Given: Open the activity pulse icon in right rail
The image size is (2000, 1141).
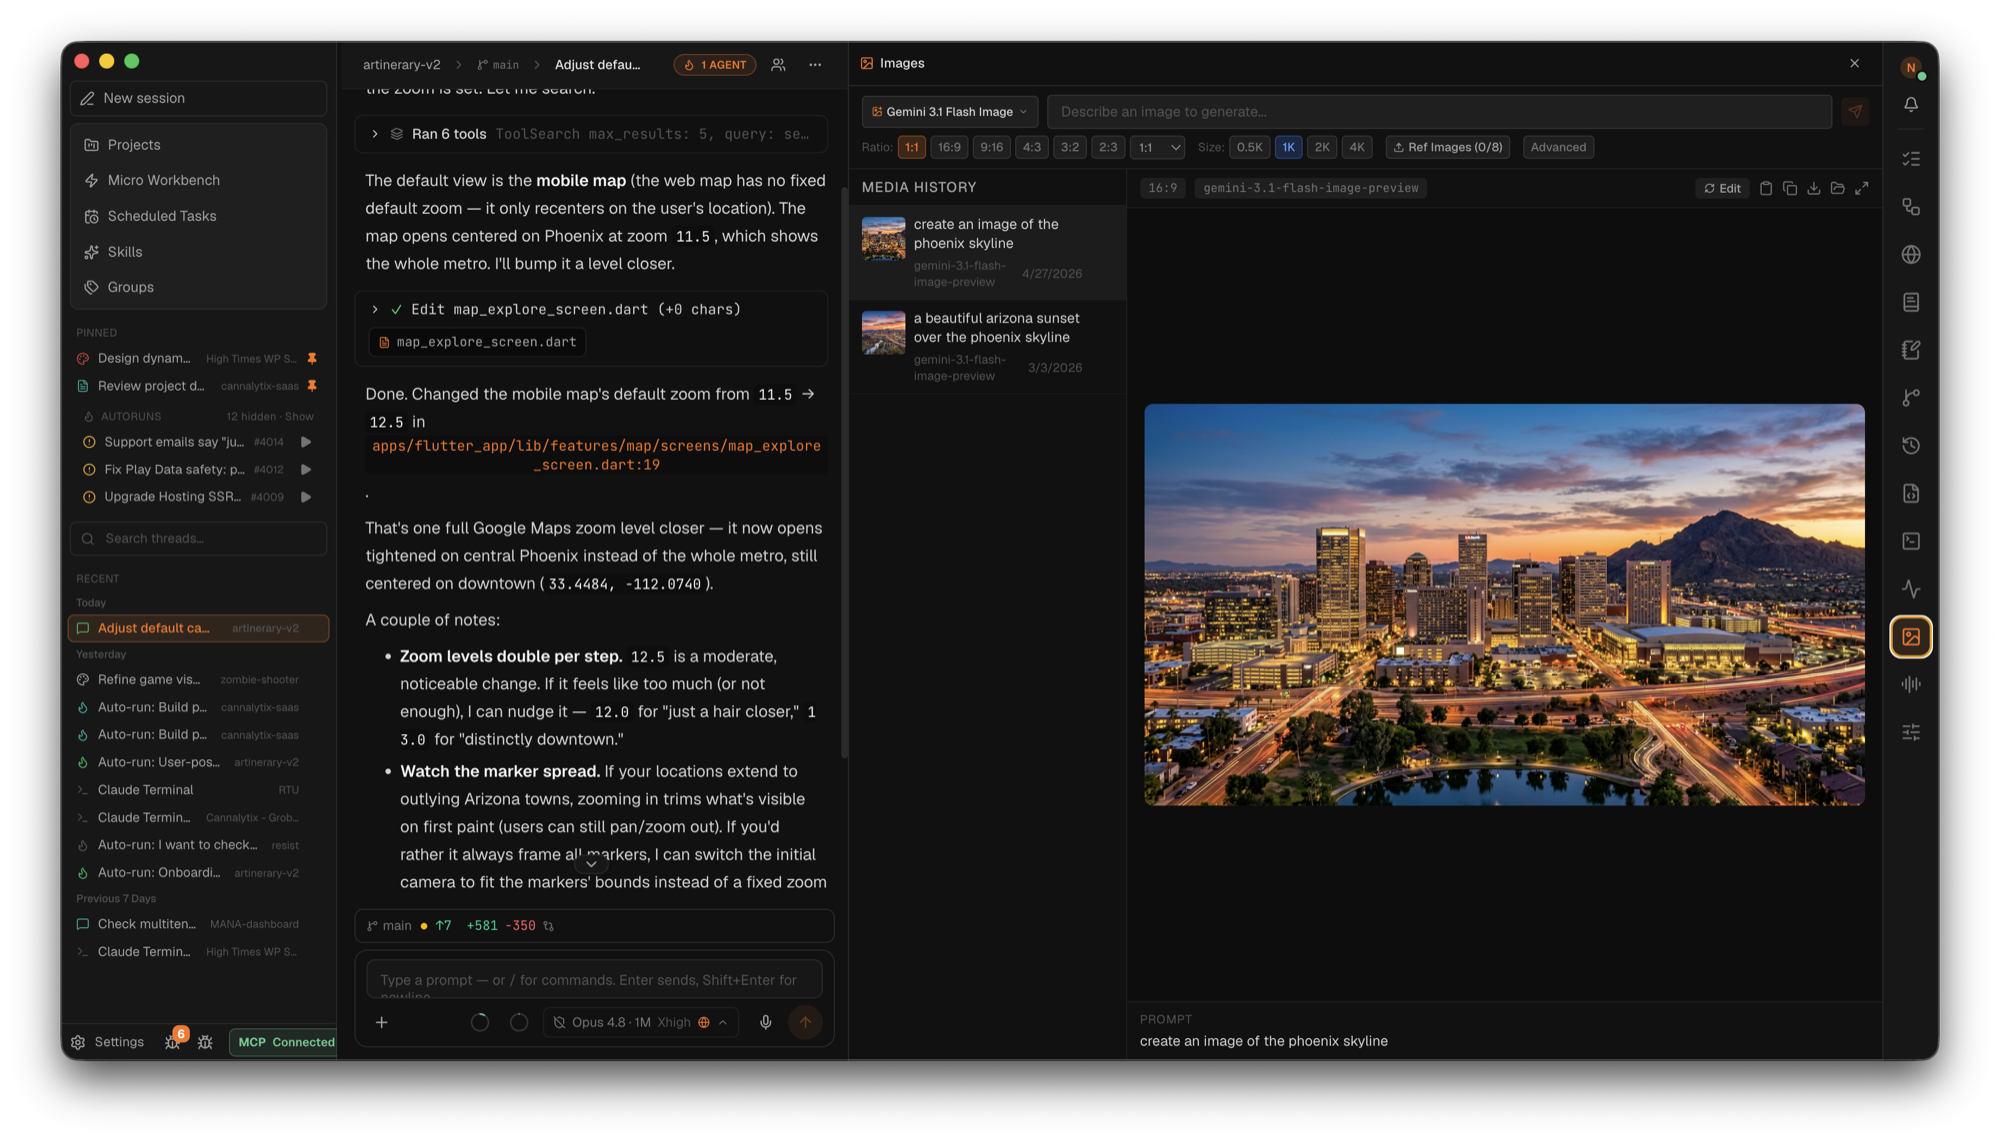Looking at the screenshot, I should [x=1911, y=589].
